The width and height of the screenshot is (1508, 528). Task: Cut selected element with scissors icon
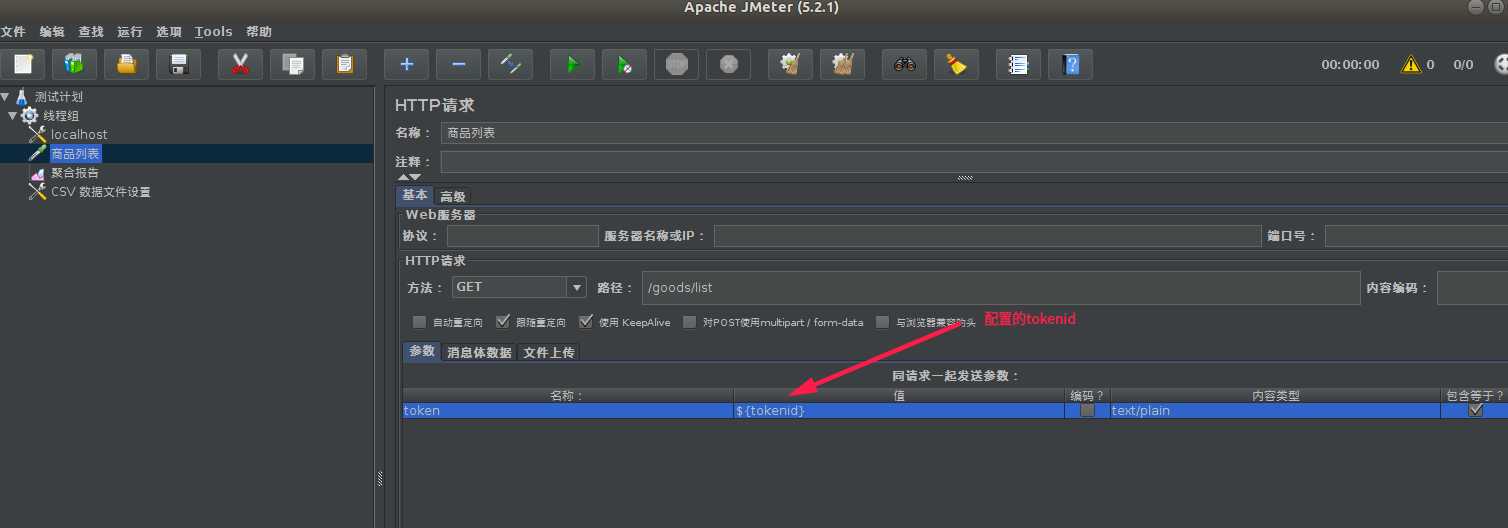[240, 65]
